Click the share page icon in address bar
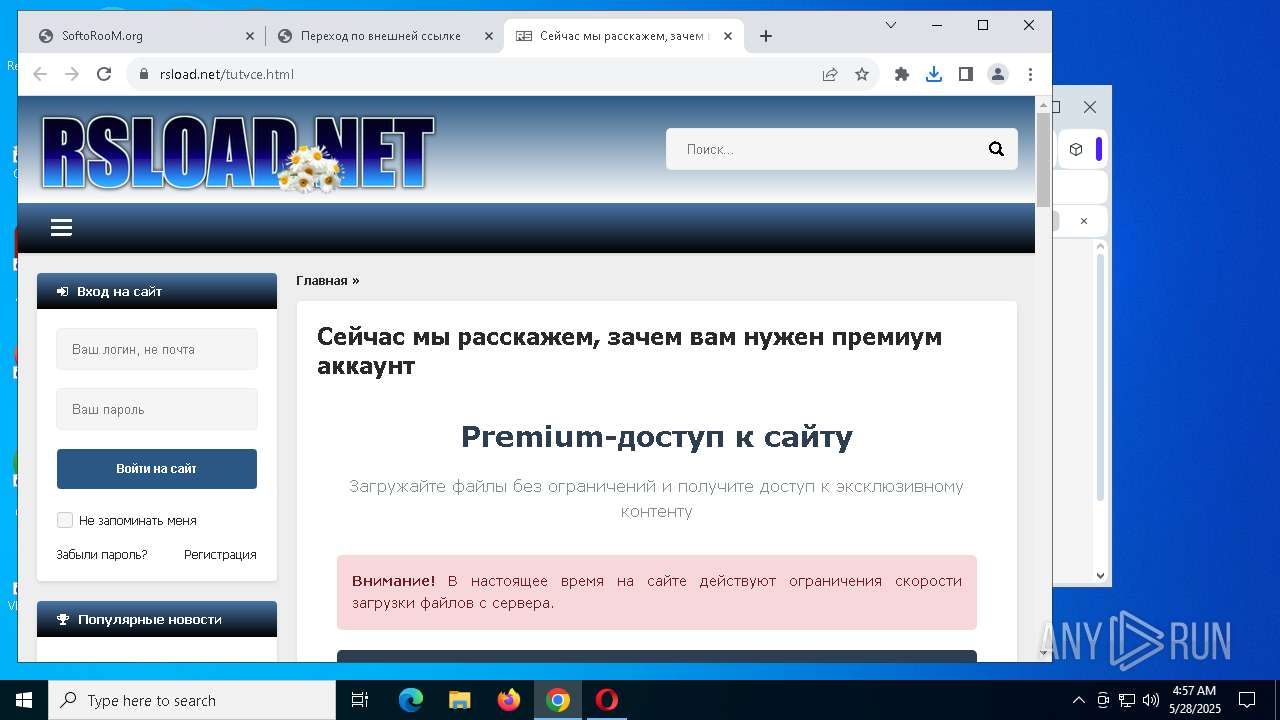Image resolution: width=1280 pixels, height=720 pixels. [830, 74]
